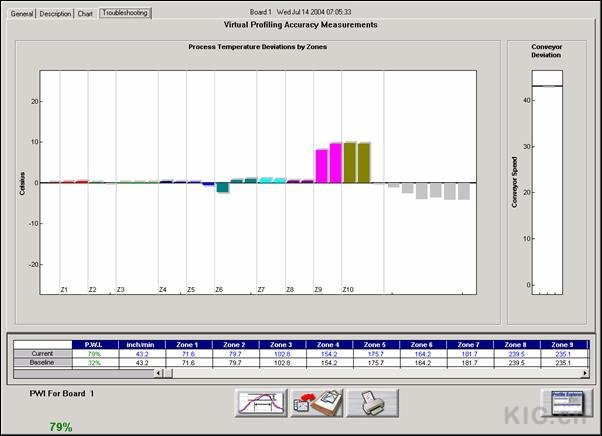Open the Description tab
Viewport: 602px width, 436px height.
56,14
